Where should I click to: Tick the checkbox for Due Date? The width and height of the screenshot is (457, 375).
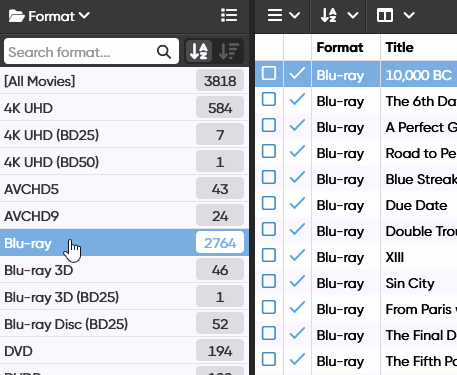click(x=269, y=203)
